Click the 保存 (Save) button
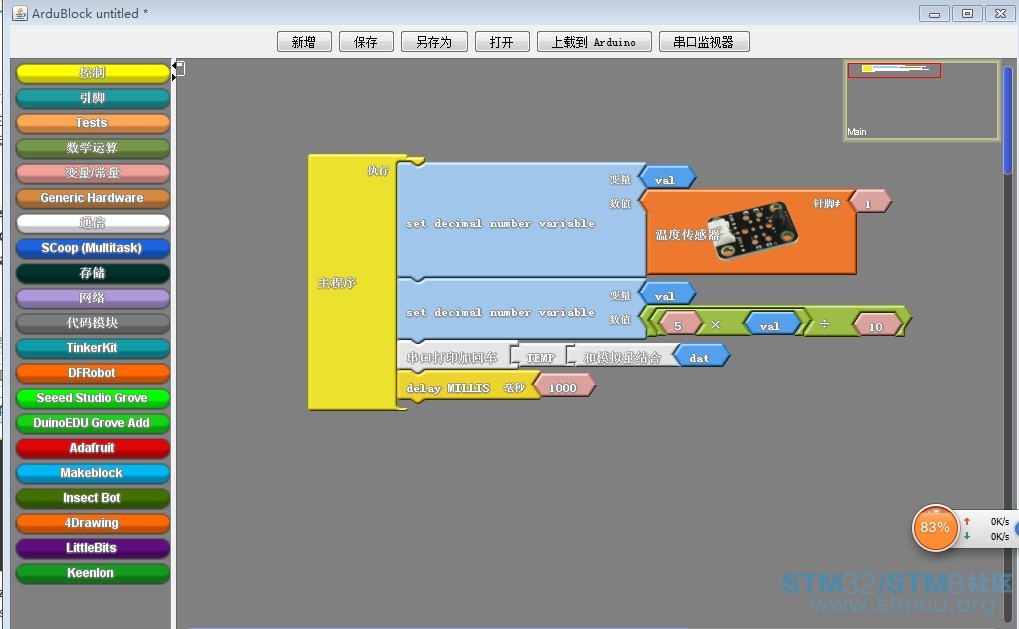The height and width of the screenshot is (629, 1019). click(366, 42)
